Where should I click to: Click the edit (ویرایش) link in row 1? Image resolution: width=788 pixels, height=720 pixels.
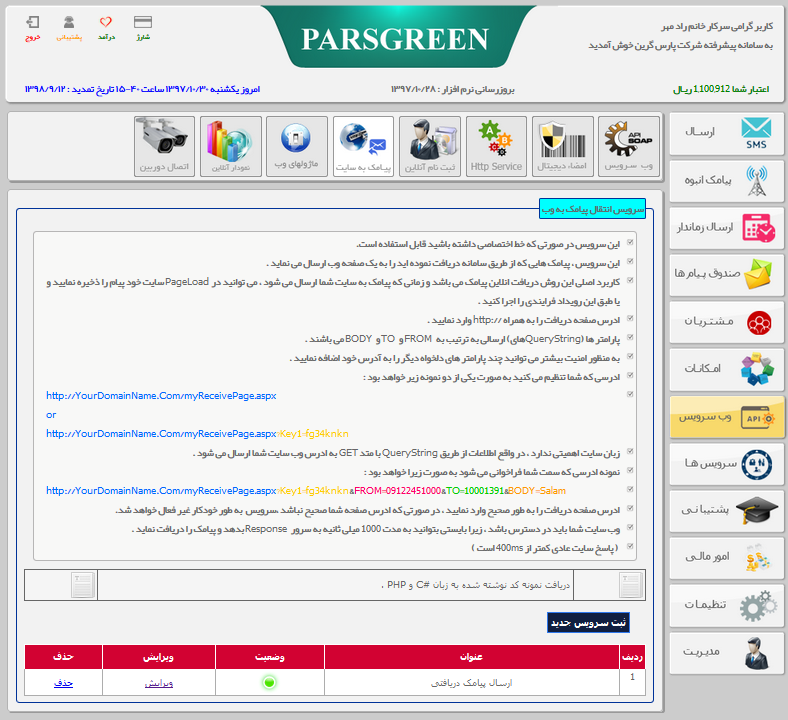coord(159,683)
